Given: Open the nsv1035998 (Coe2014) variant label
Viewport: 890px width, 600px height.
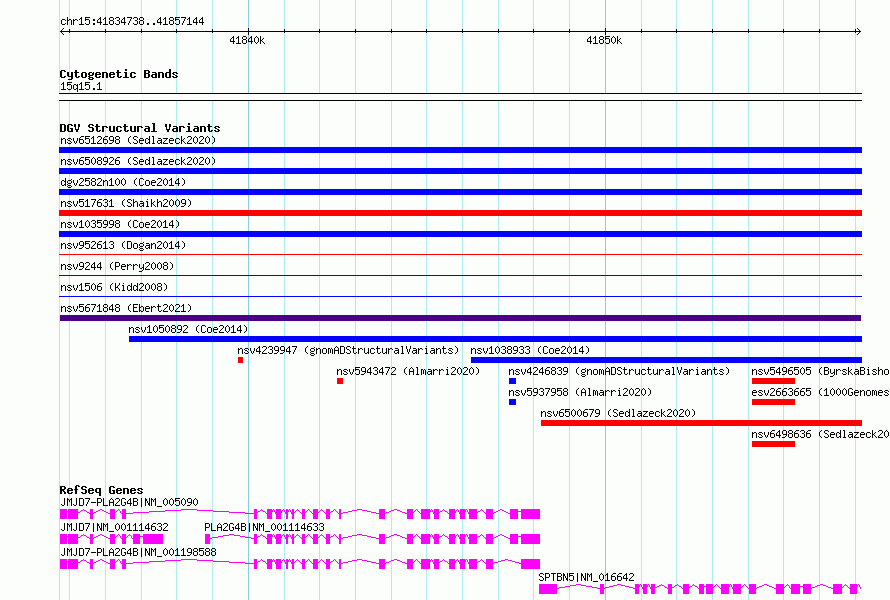Looking at the screenshot, I should tap(120, 224).
